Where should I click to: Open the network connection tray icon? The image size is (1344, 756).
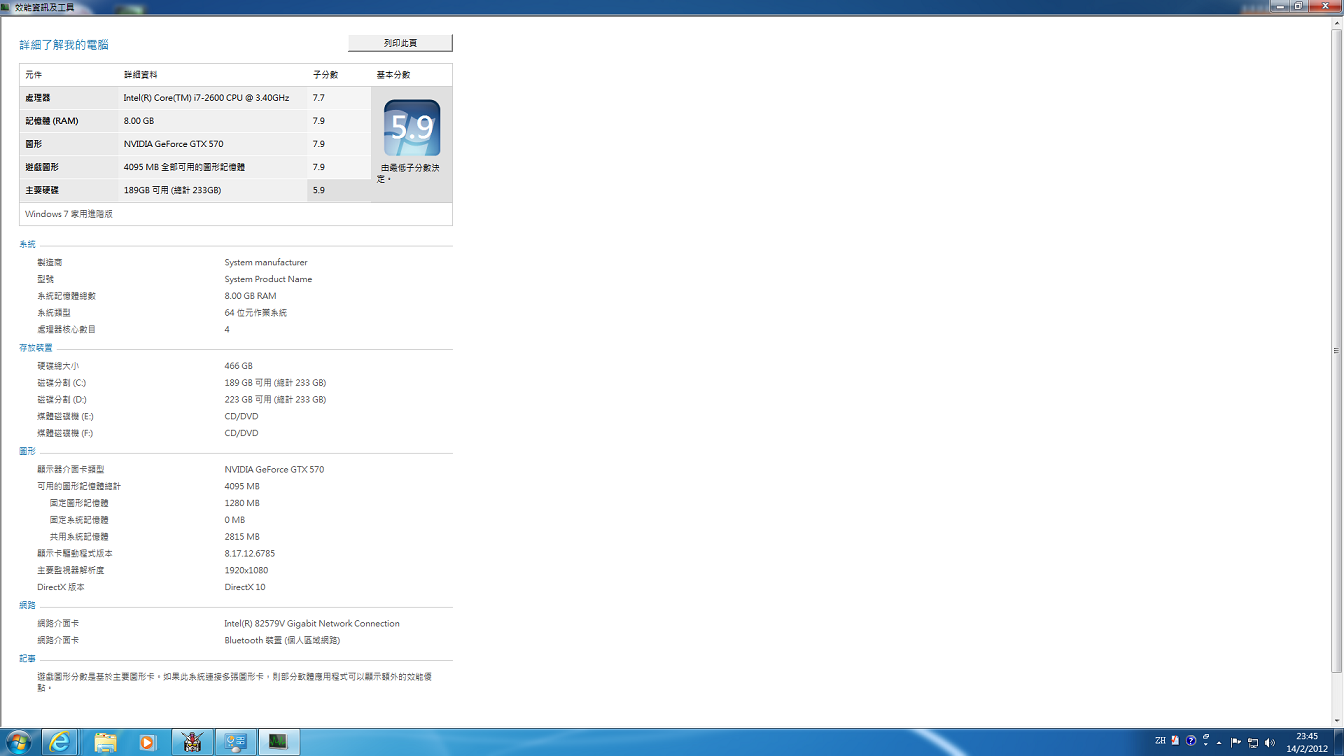pyautogui.click(x=1253, y=742)
